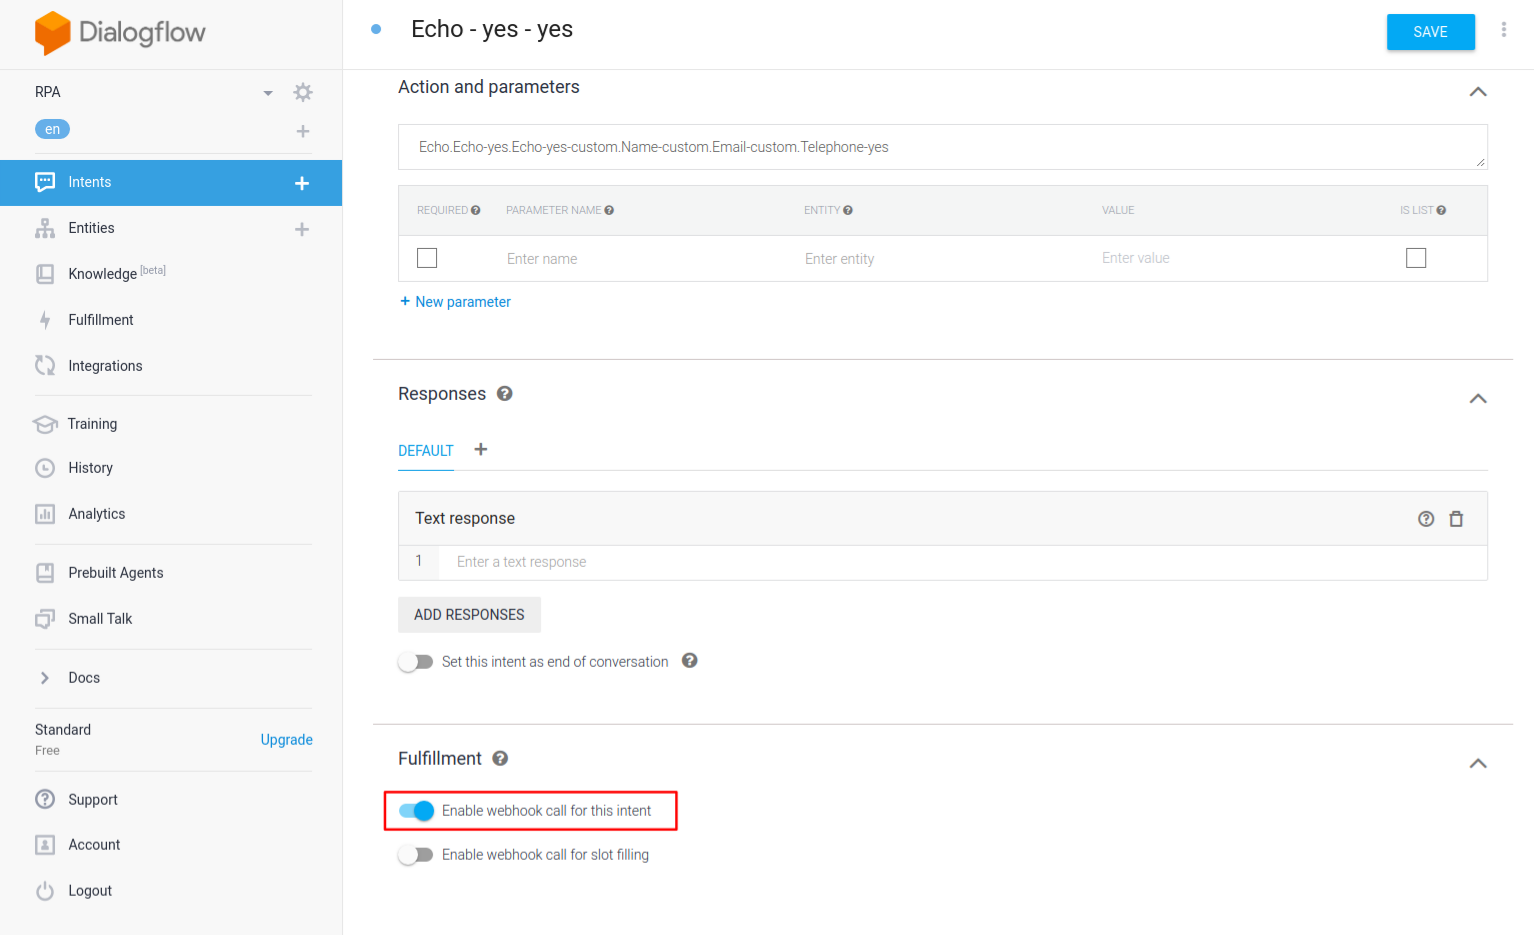Image resolution: width=1534 pixels, height=935 pixels.
Task: Click the New parameter link
Action: 456,302
